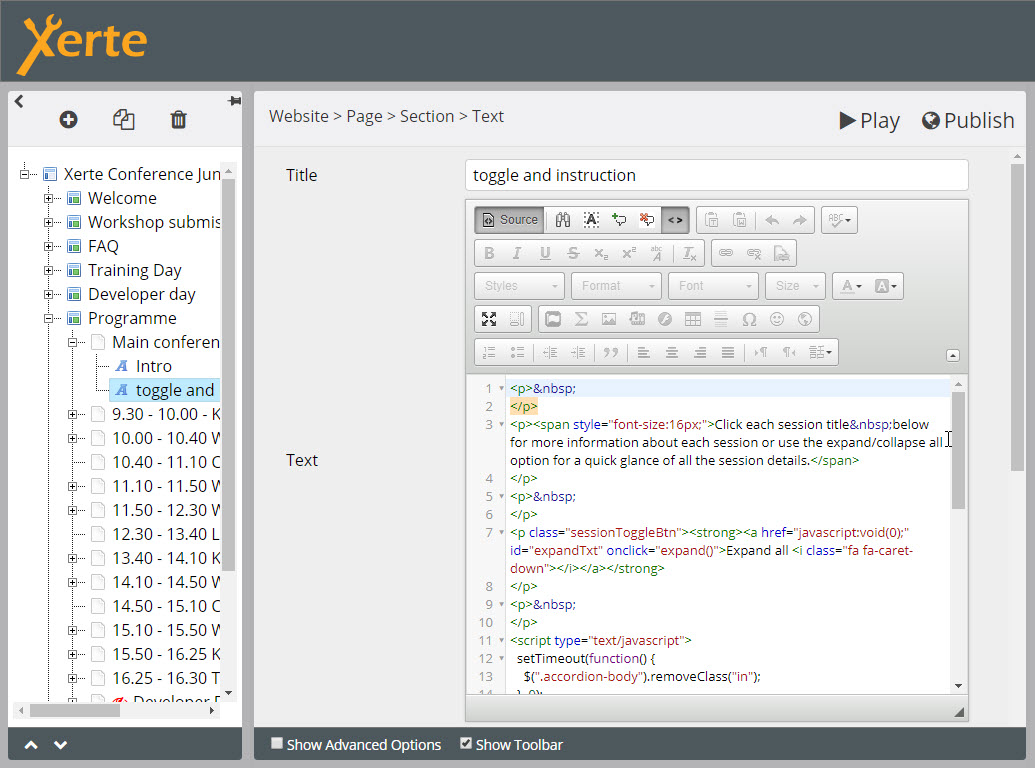
Task: Move item down with arrow
Action: (60, 745)
